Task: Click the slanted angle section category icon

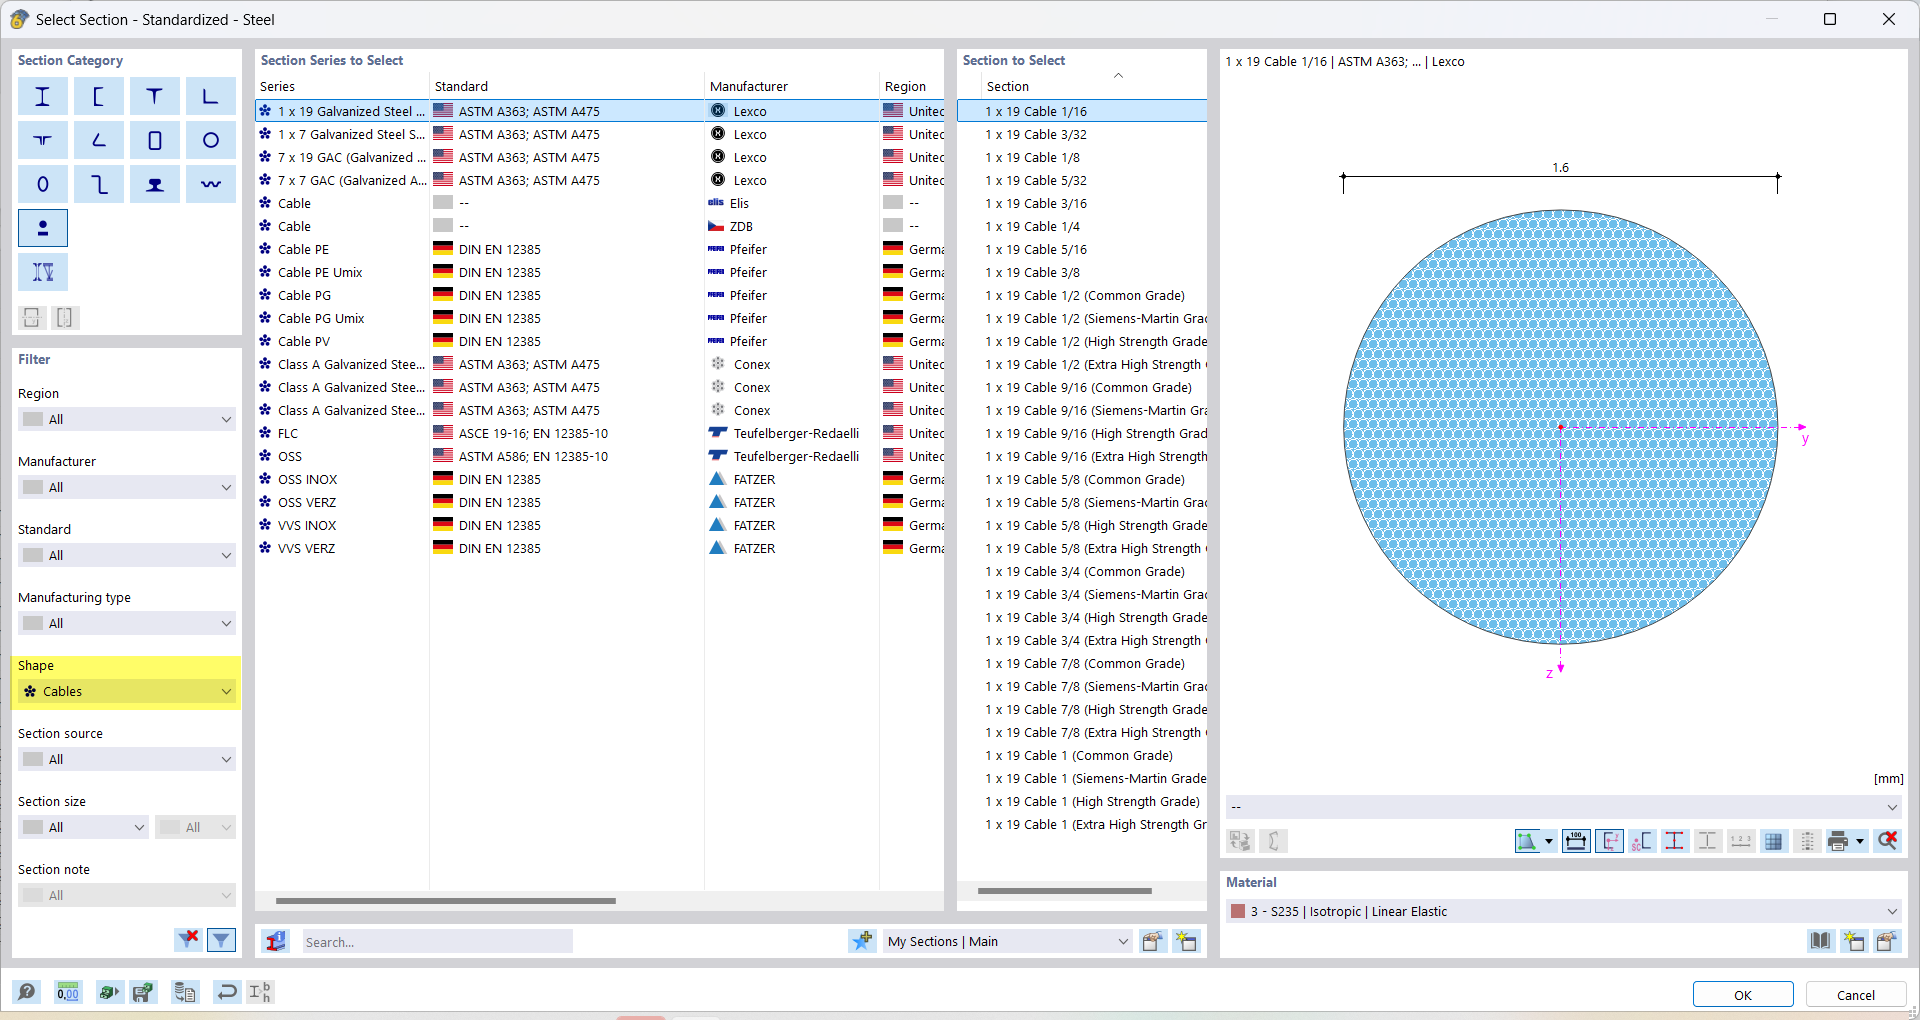Action: click(x=99, y=141)
